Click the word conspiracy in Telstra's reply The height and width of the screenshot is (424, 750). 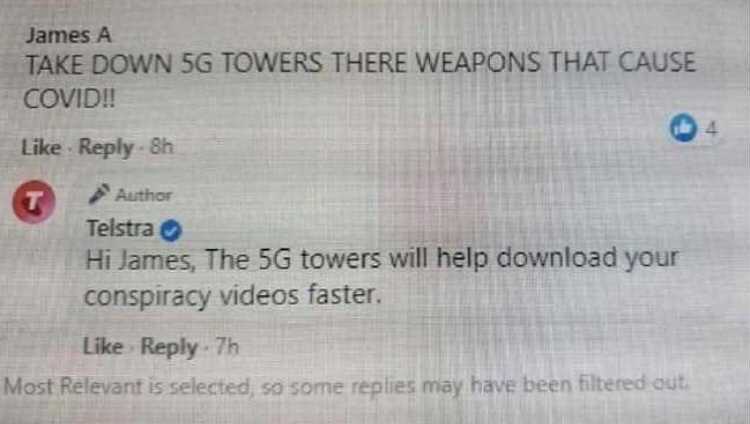point(147,296)
